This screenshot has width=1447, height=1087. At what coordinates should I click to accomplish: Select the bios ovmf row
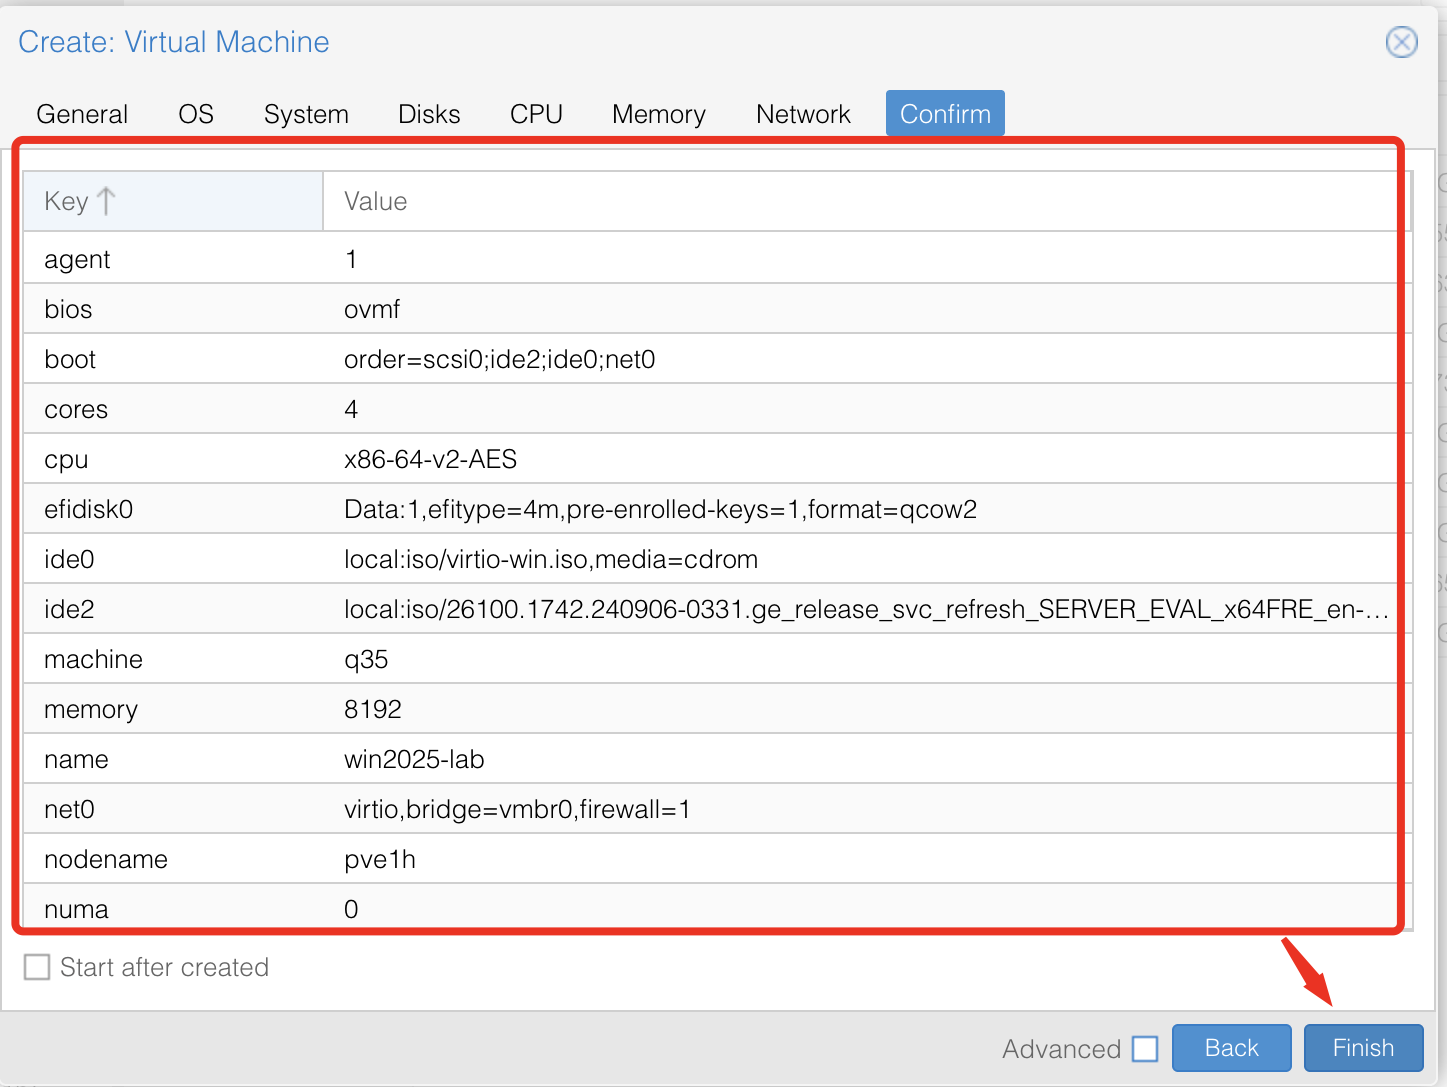(700, 309)
